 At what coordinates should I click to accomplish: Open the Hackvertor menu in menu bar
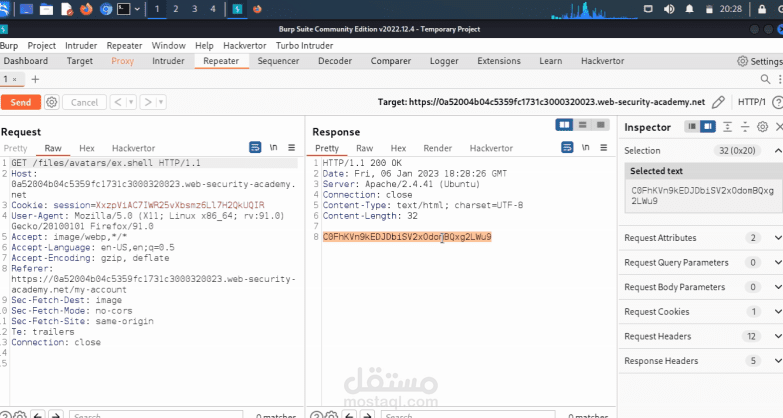(x=245, y=45)
